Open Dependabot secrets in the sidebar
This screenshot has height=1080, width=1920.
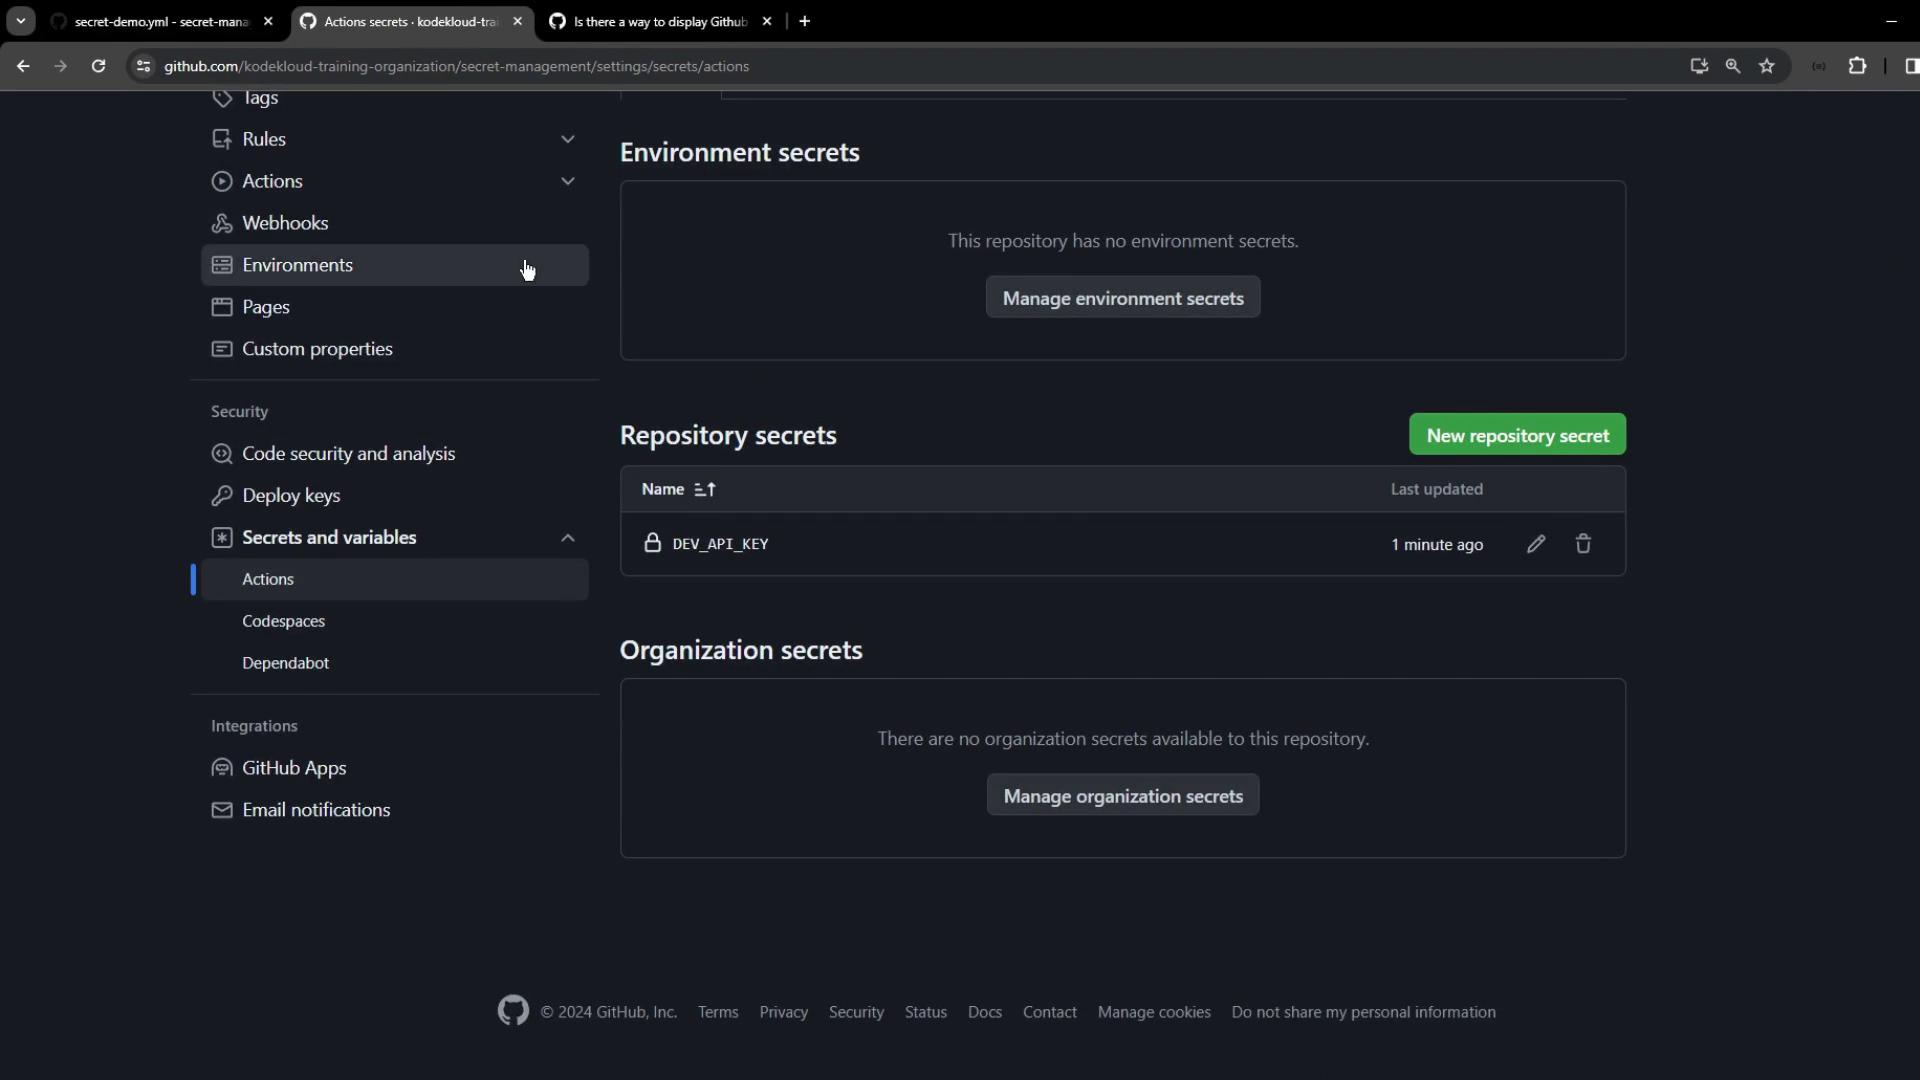285,663
